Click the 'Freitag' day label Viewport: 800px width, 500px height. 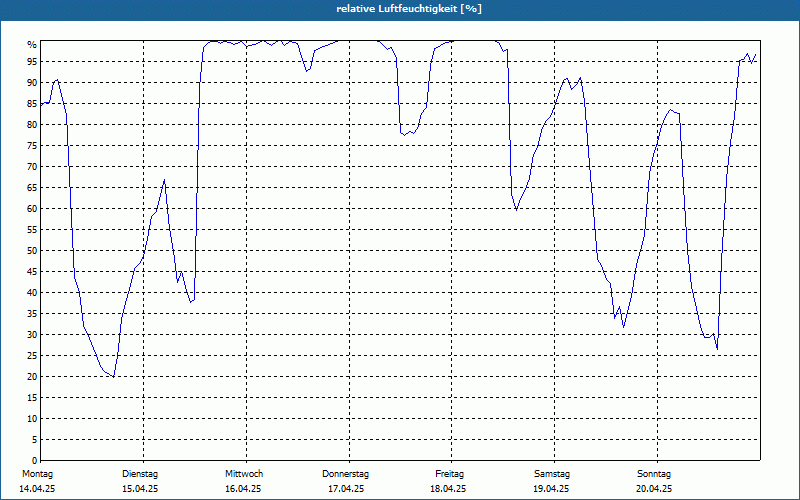[x=449, y=474]
